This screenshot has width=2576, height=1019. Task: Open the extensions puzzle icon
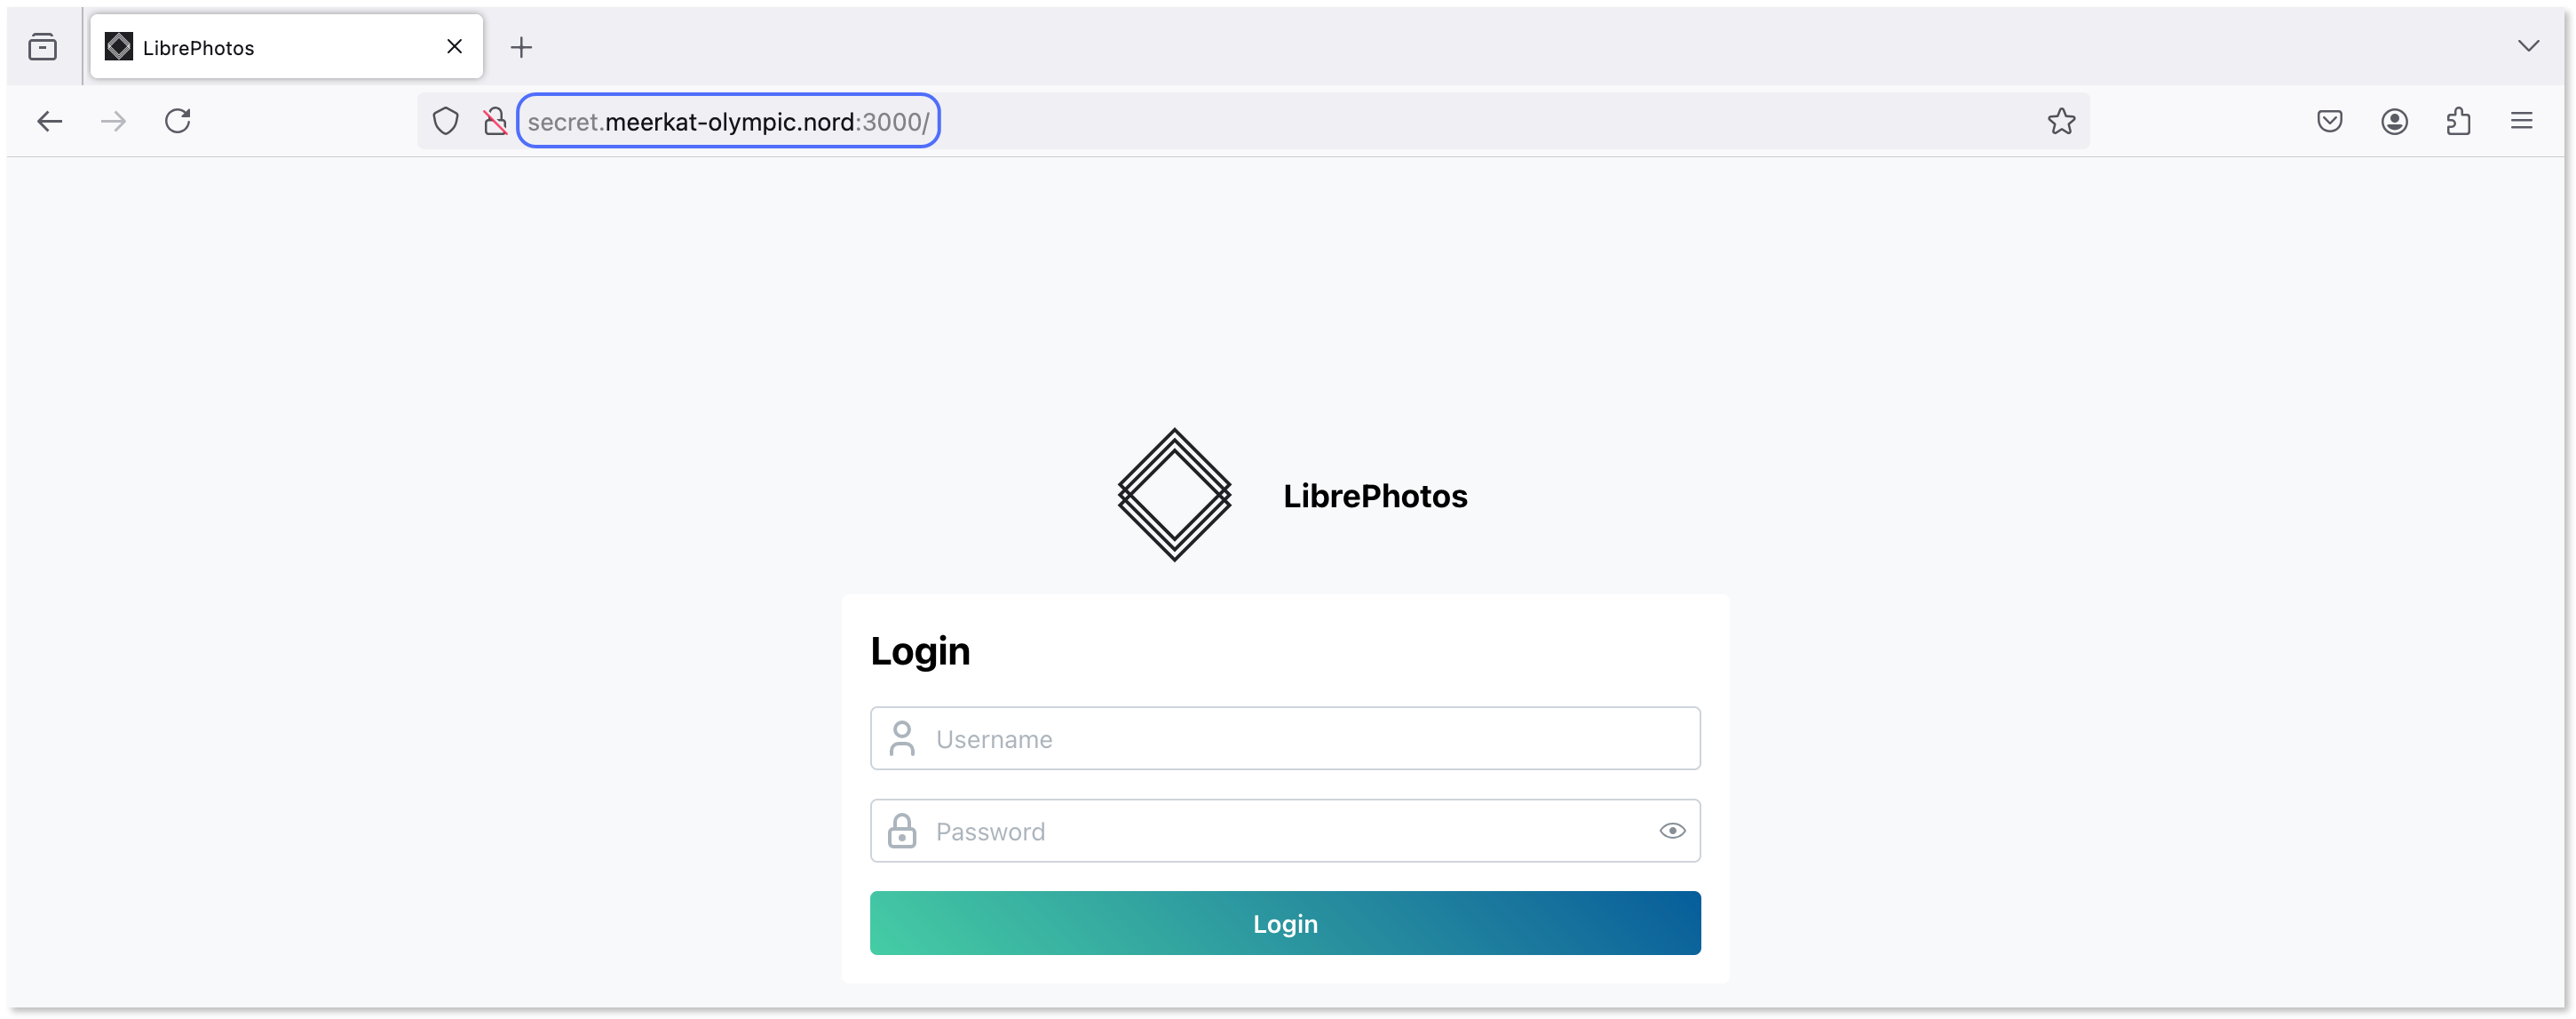pos(2459,121)
